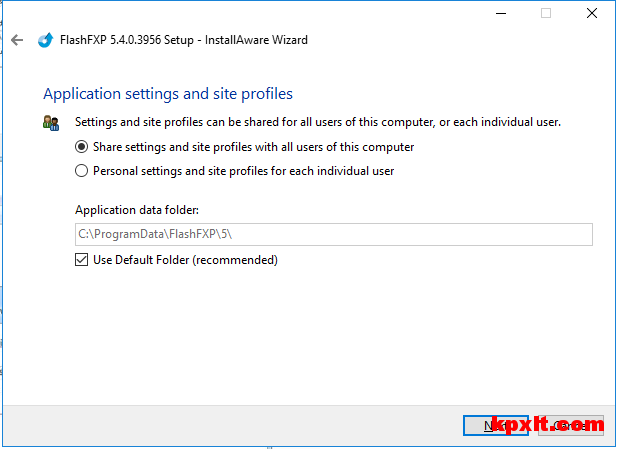
Task: Select share settings with all users radio
Action: (x=82, y=147)
